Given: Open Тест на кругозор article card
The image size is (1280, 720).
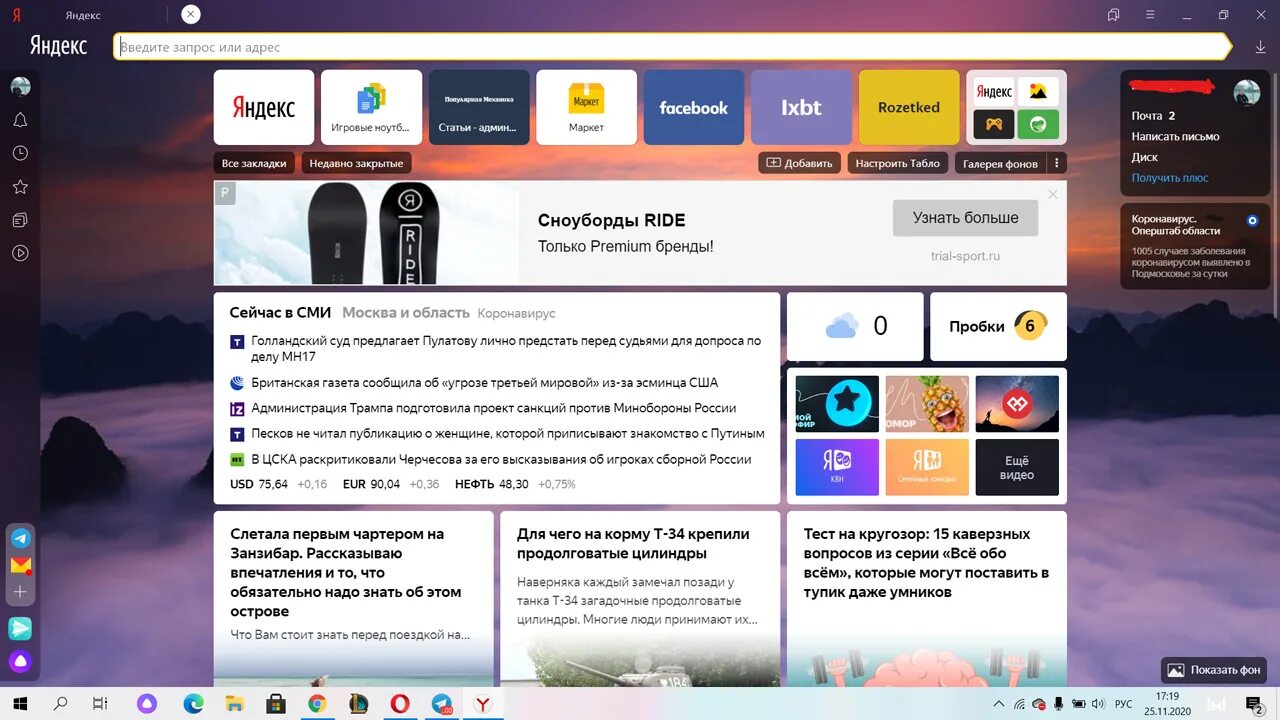Looking at the screenshot, I should [x=927, y=599].
